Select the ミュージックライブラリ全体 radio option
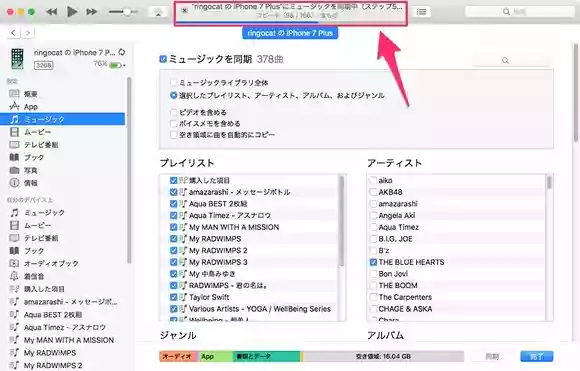 173,82
